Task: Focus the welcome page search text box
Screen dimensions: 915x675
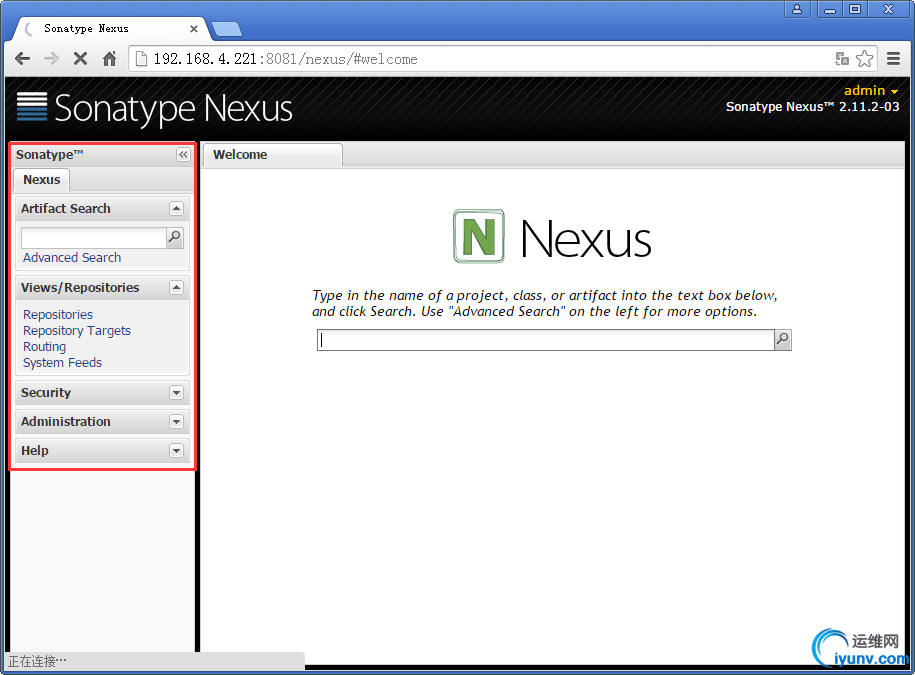Action: pos(546,340)
